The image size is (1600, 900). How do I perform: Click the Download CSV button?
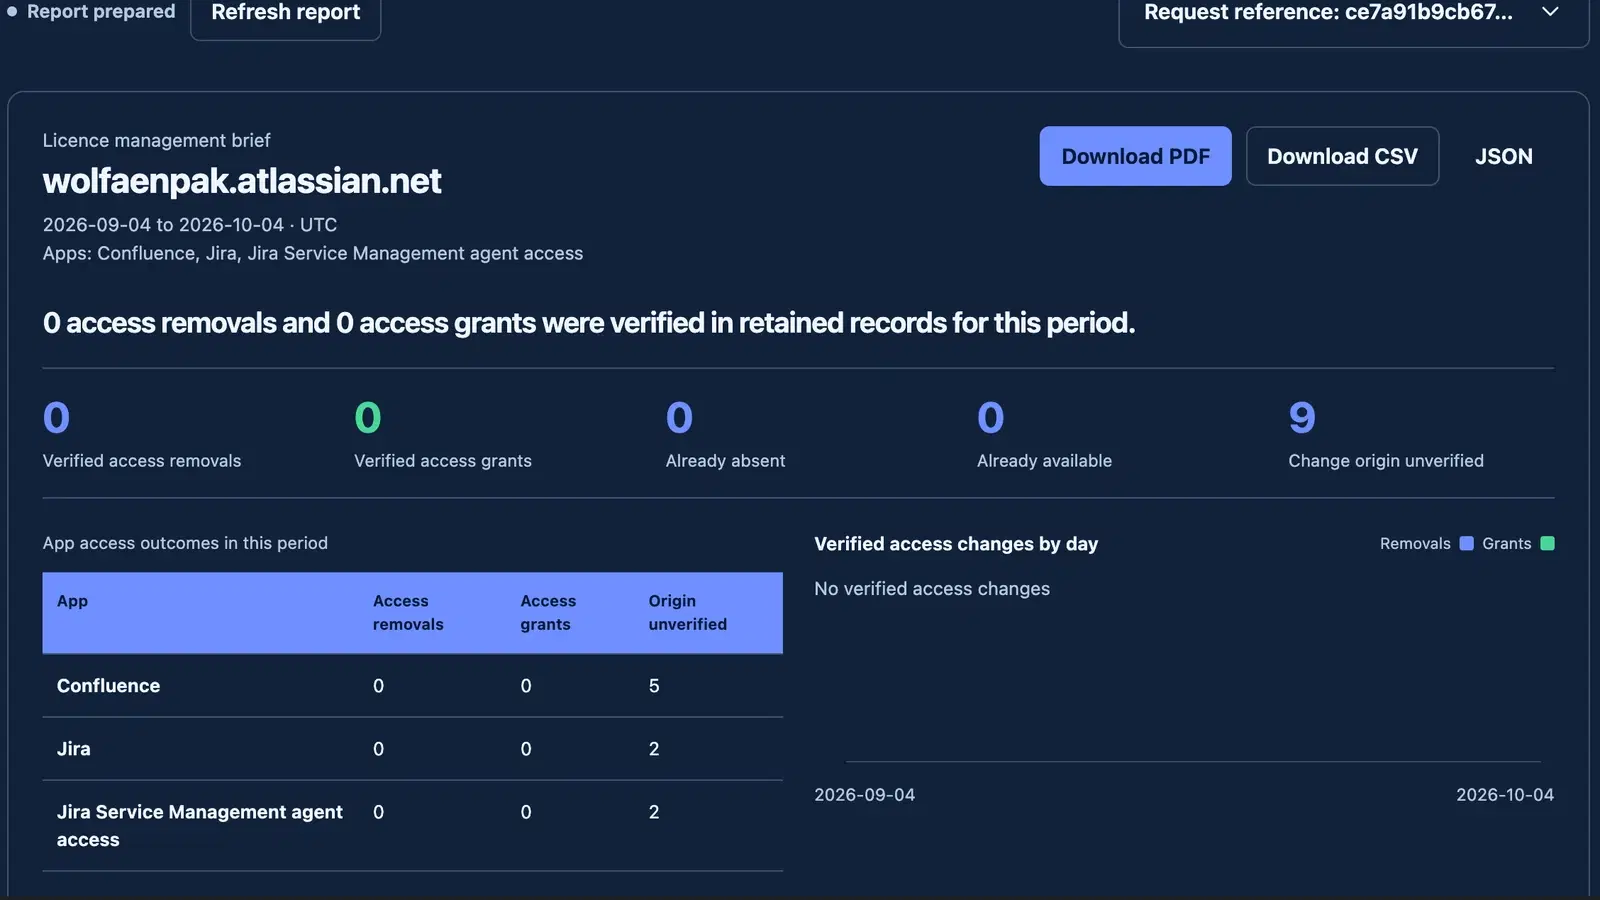click(1342, 156)
